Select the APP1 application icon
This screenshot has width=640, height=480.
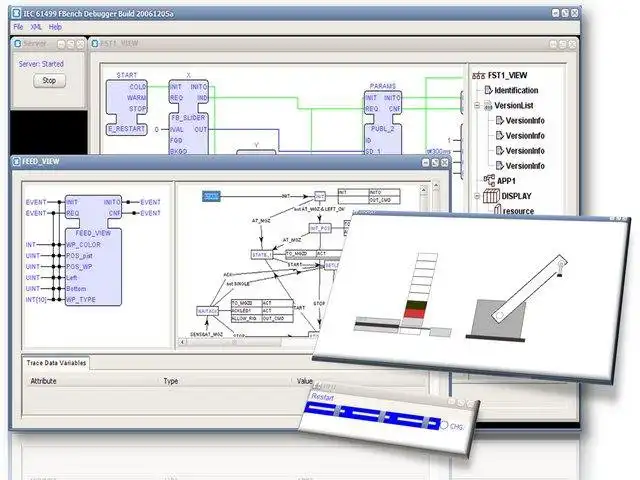point(489,180)
